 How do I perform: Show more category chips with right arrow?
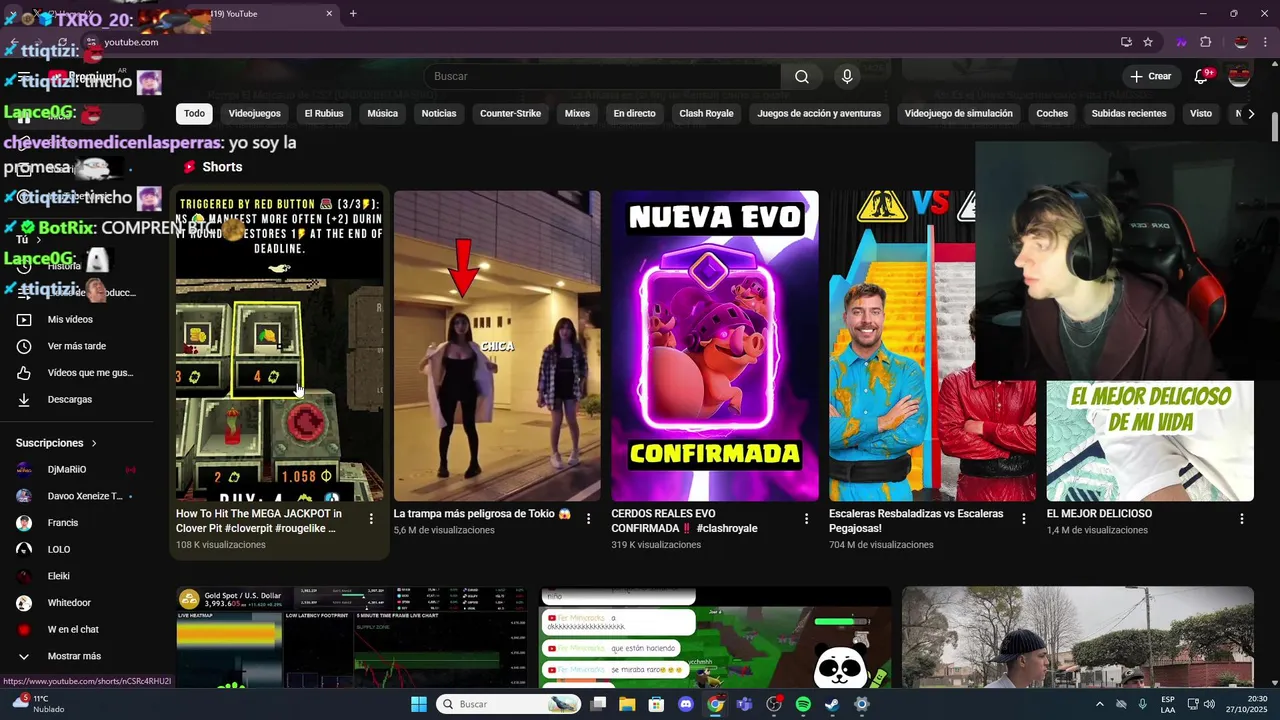[1251, 114]
